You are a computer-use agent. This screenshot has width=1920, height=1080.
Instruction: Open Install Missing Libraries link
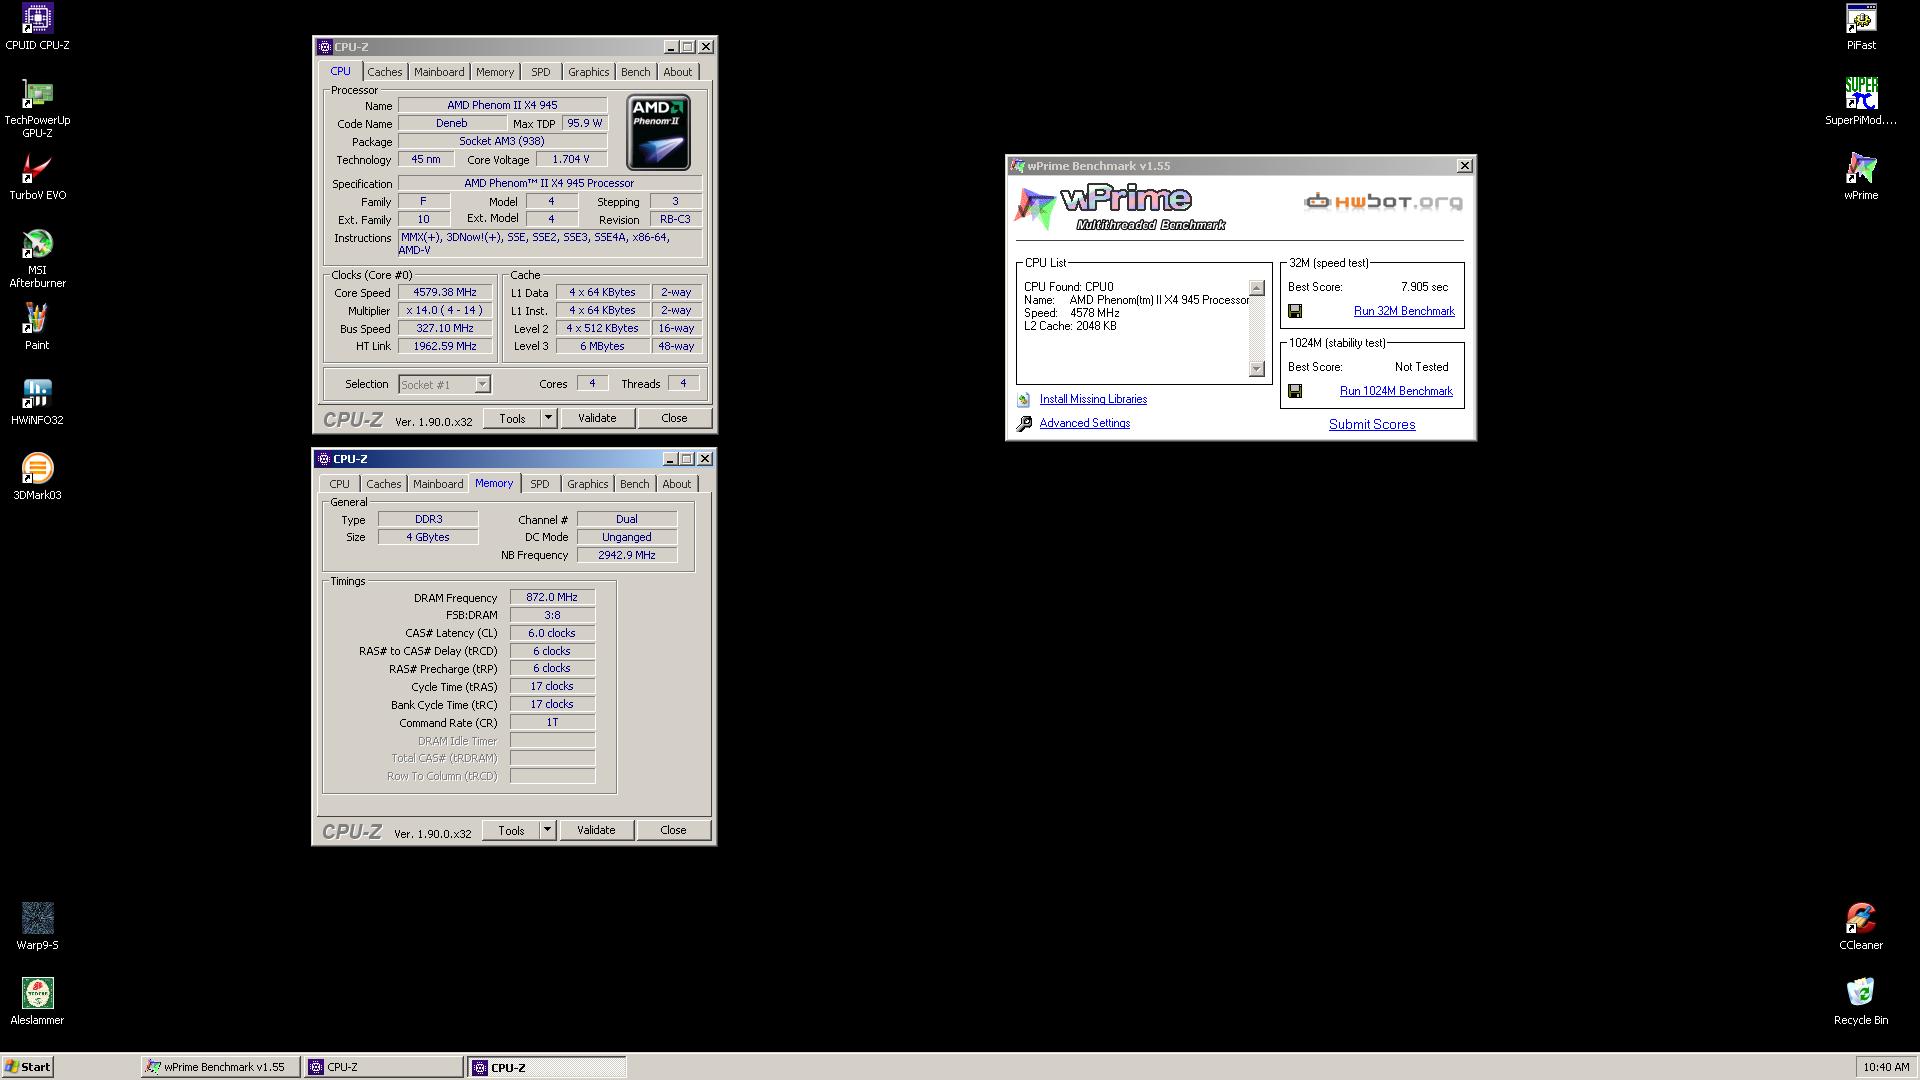tap(1093, 399)
